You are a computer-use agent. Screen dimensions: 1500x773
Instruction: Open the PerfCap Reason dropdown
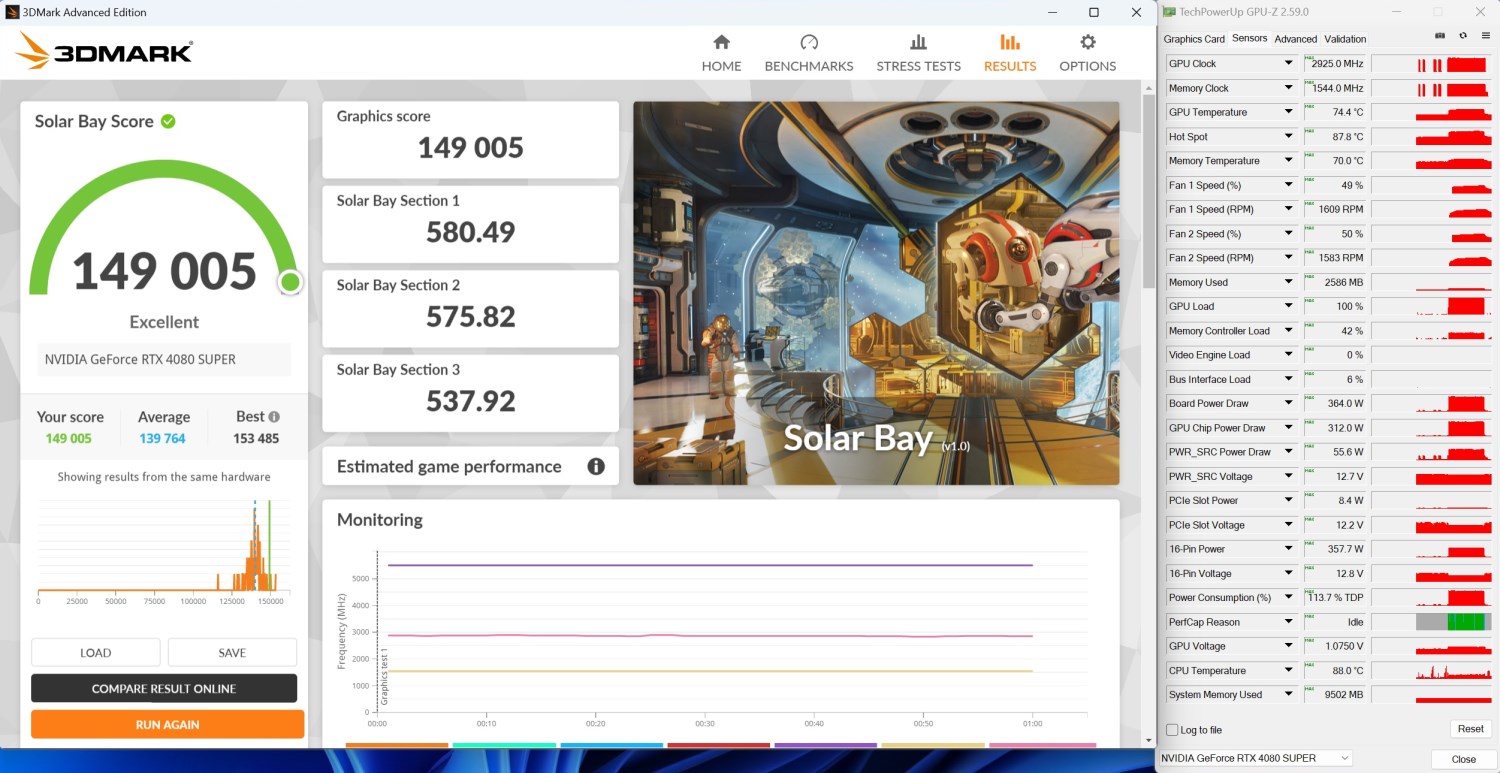coord(1289,622)
